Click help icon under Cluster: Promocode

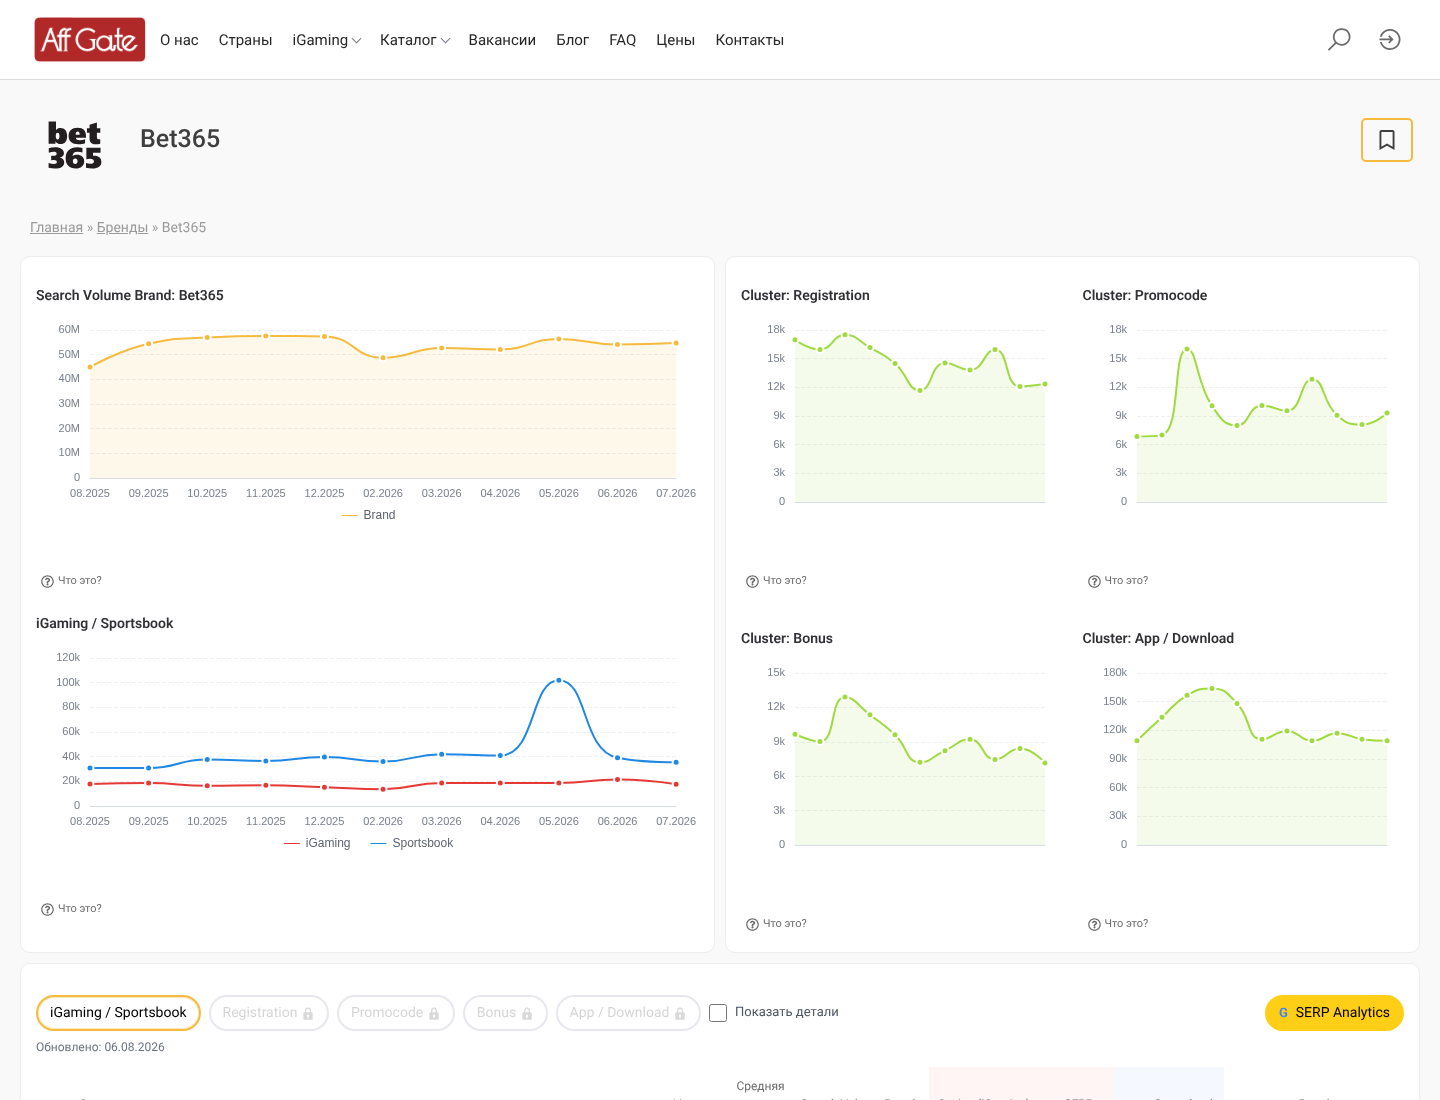(1094, 581)
